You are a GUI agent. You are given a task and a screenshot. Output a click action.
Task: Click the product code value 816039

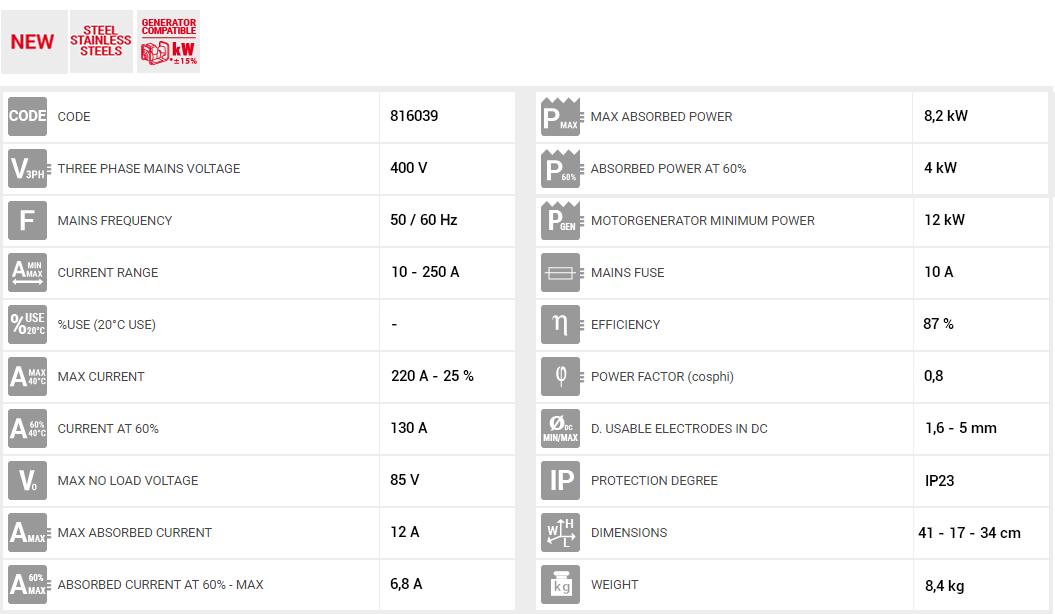coord(414,116)
